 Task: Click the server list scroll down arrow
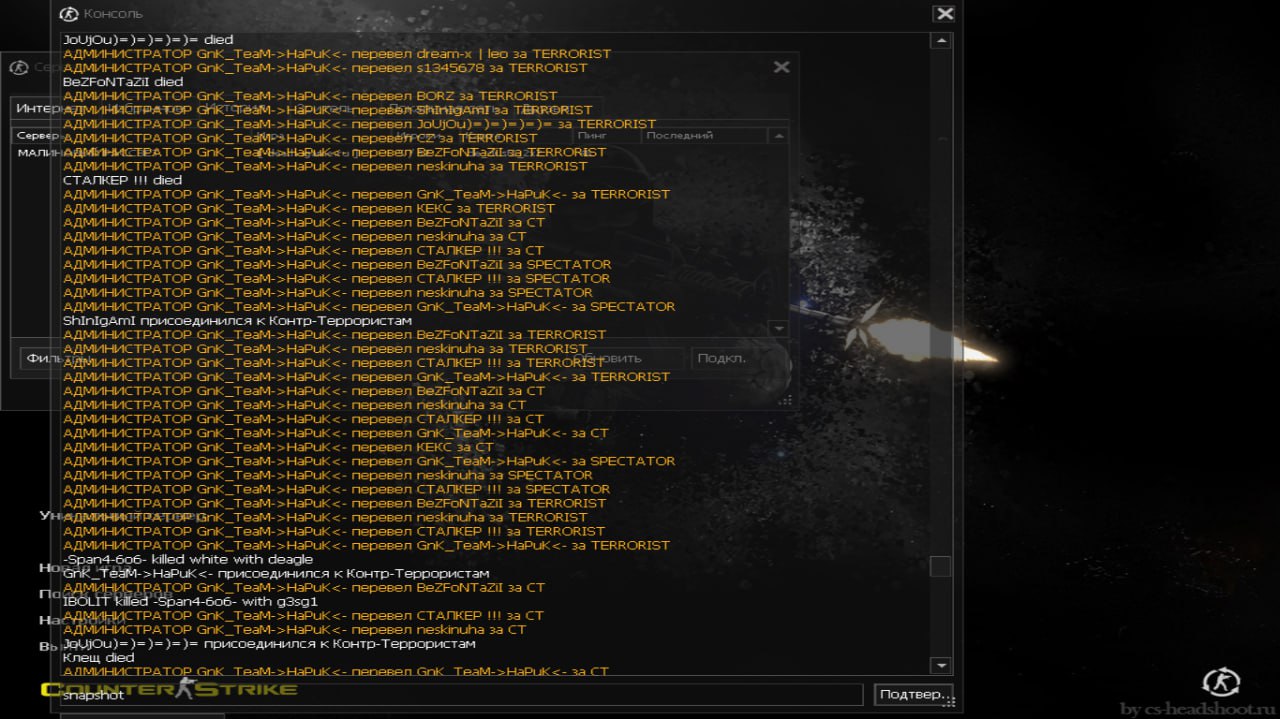[778, 328]
